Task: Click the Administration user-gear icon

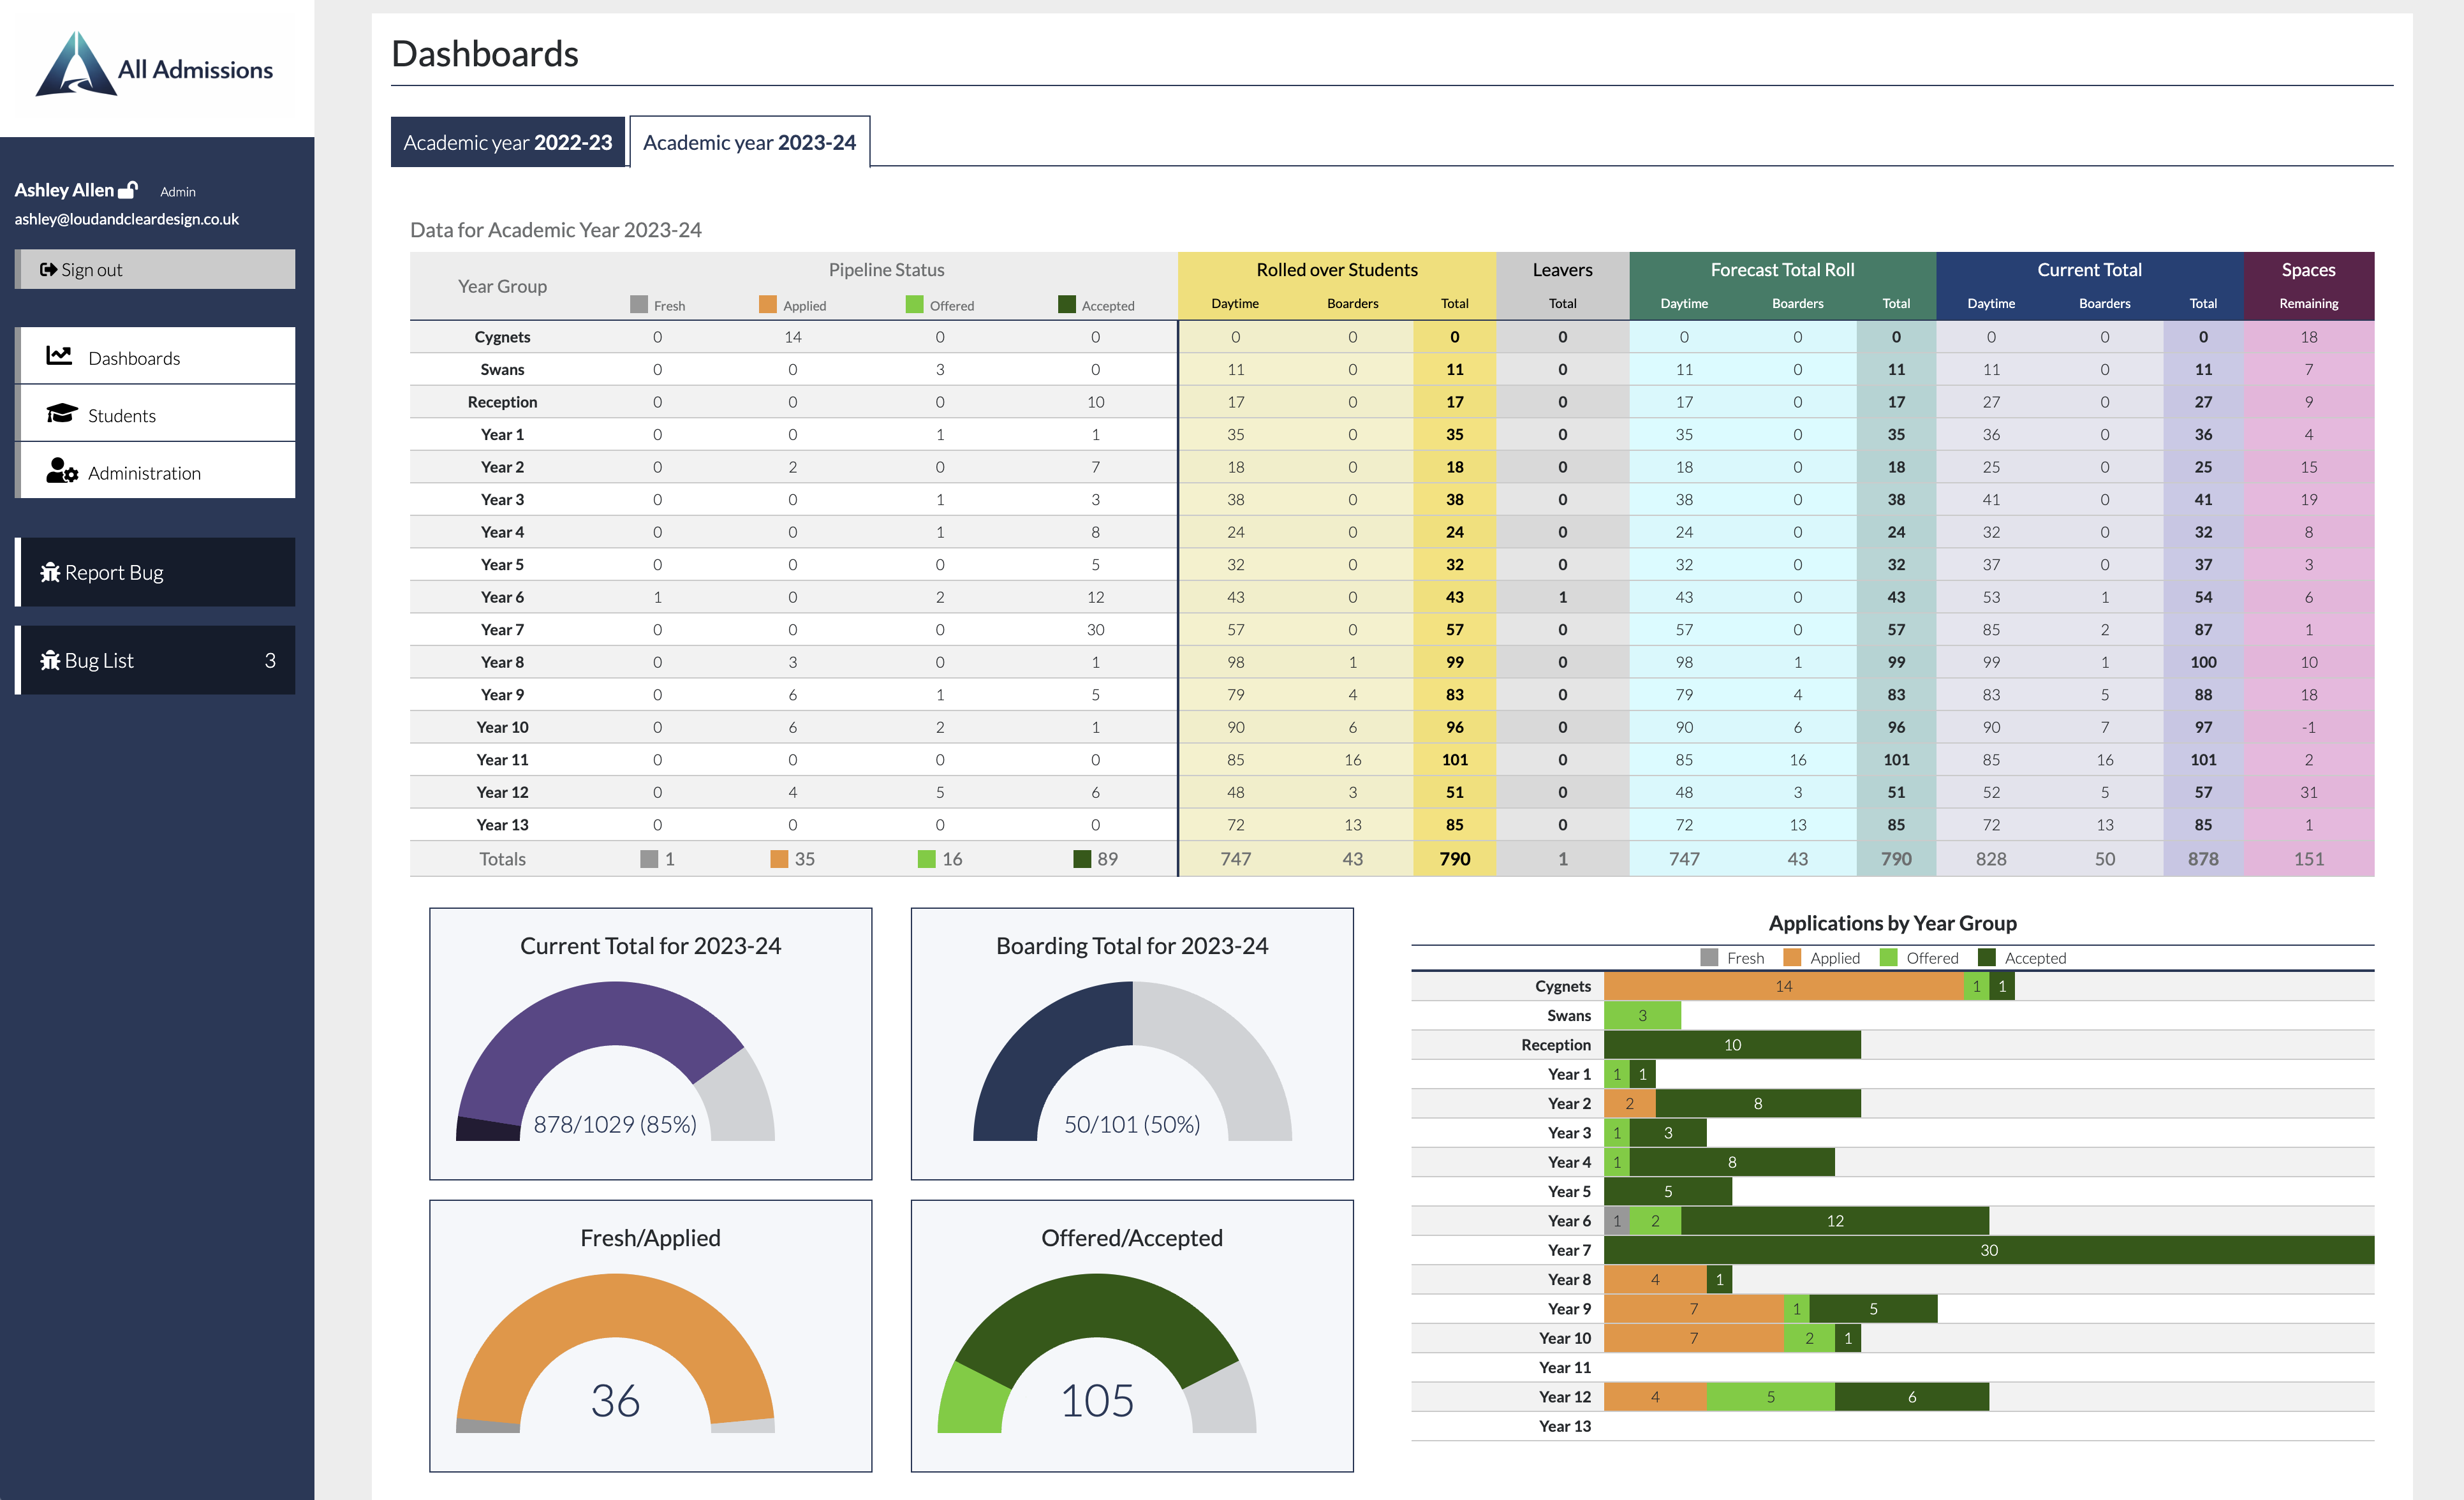Action: pyautogui.click(x=61, y=471)
